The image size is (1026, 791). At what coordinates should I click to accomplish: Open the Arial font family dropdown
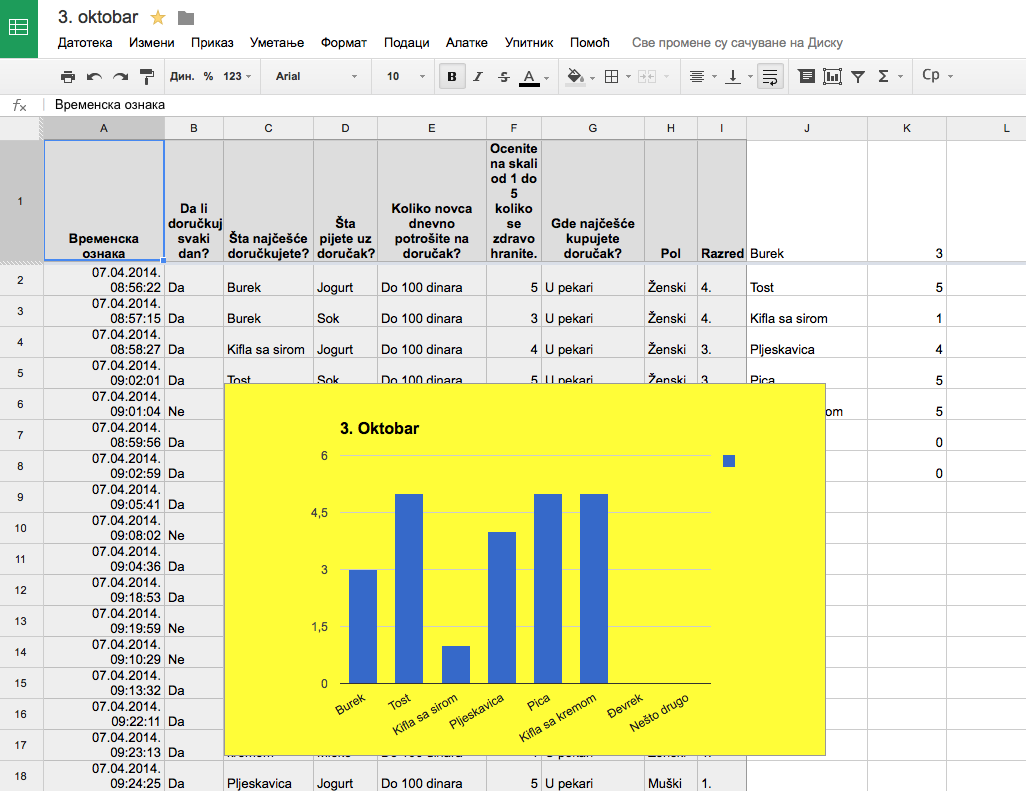317,77
